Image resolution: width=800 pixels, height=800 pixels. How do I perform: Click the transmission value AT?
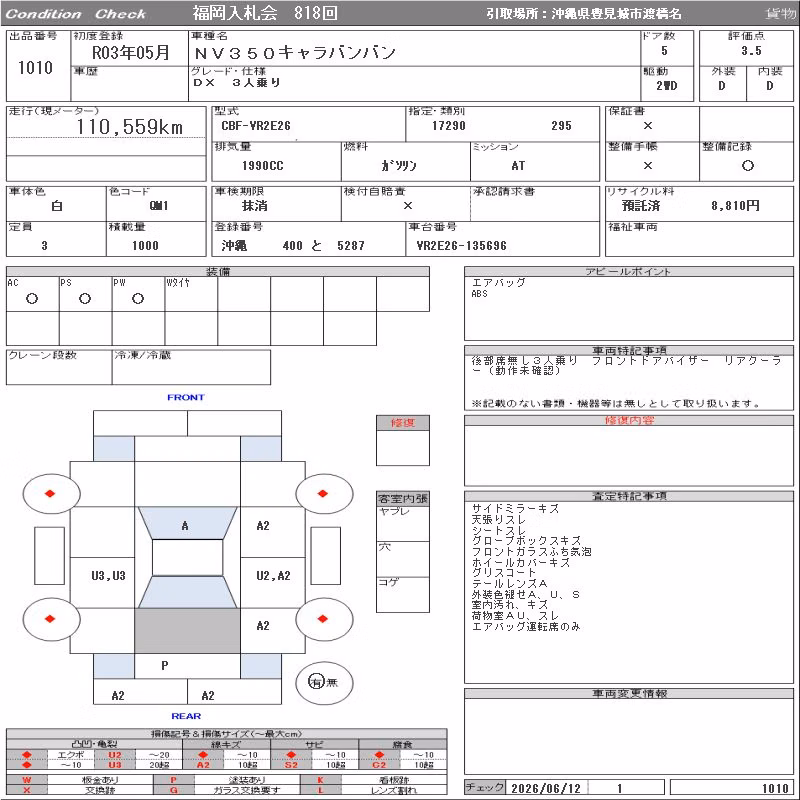coord(518,166)
